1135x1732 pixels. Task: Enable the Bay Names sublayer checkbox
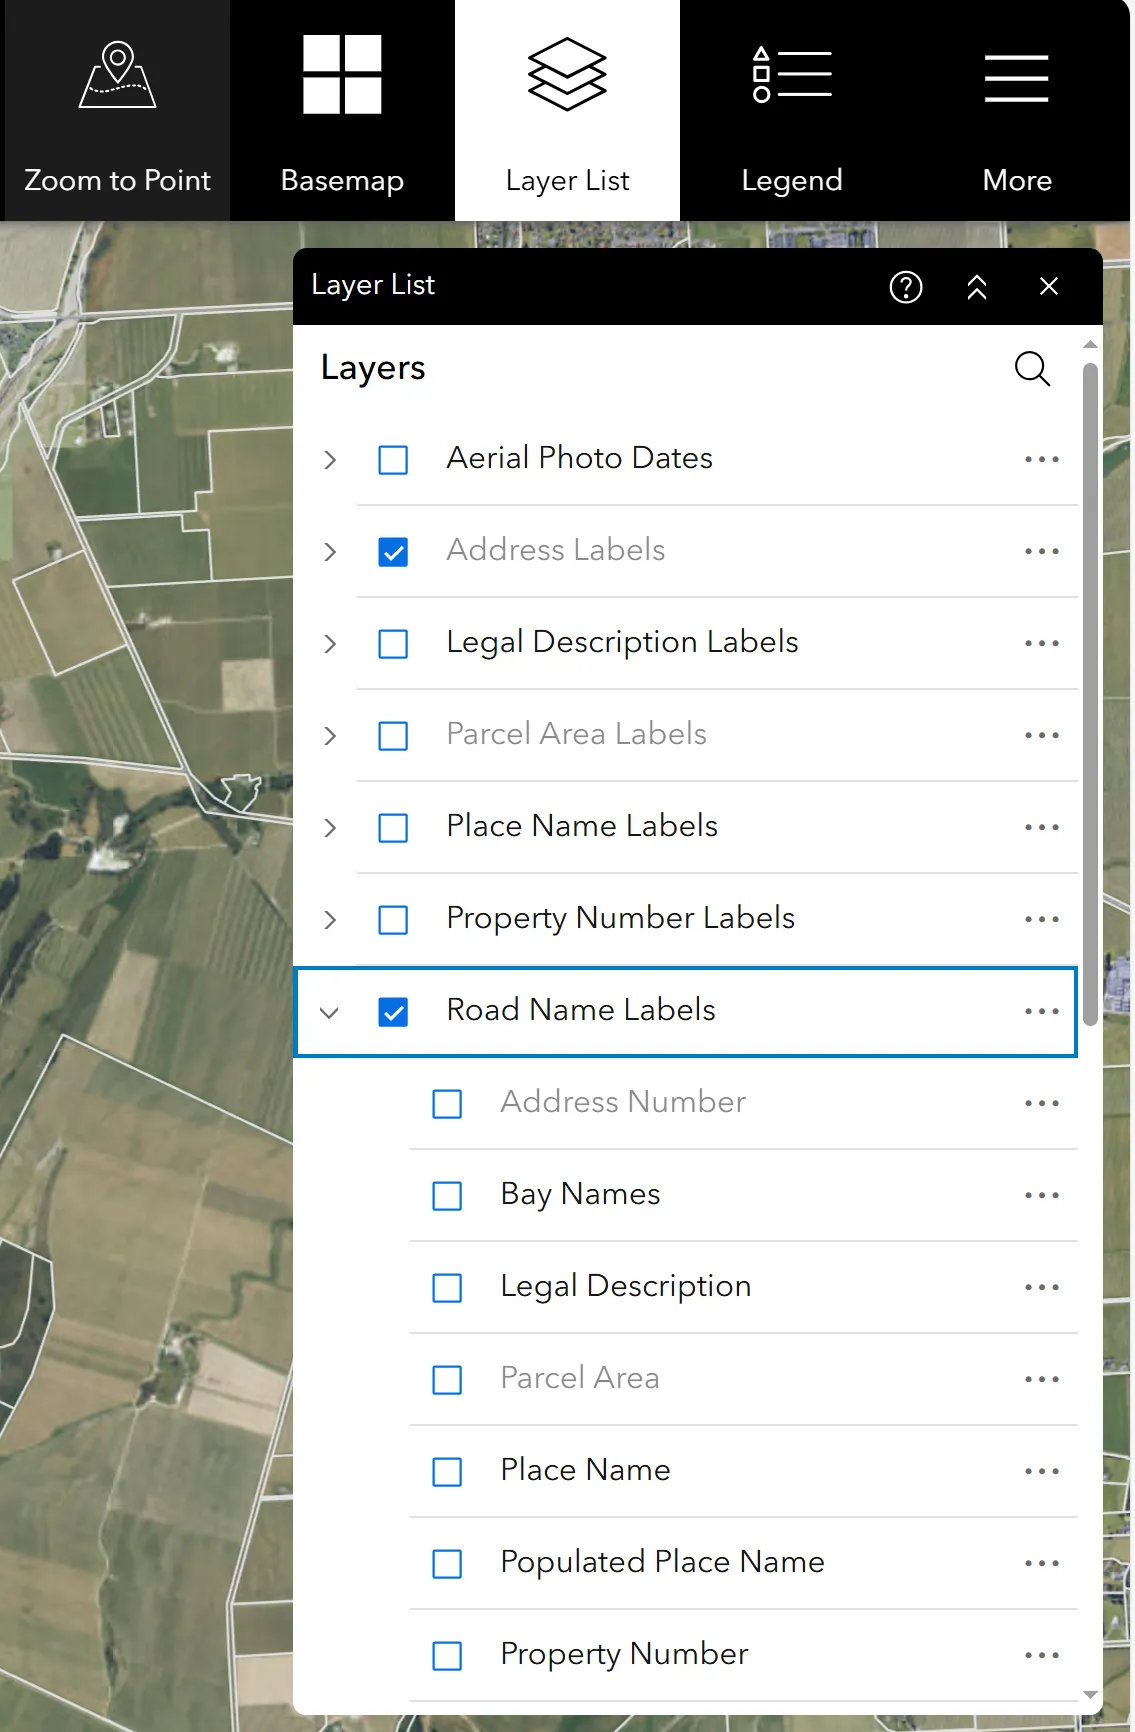point(447,1196)
